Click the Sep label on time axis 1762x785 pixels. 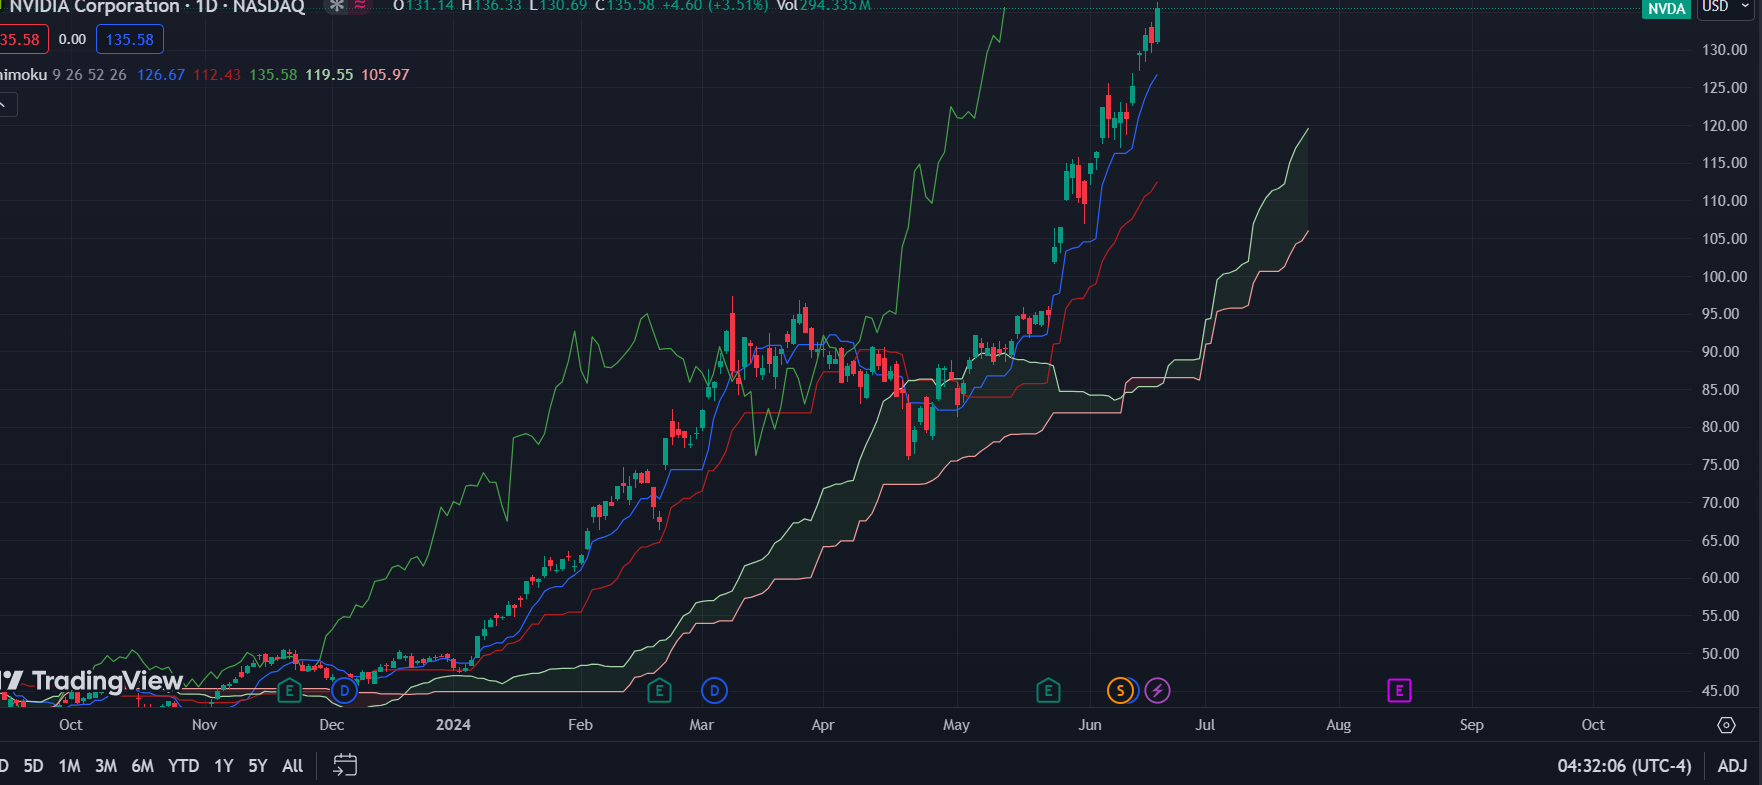[x=1471, y=725]
